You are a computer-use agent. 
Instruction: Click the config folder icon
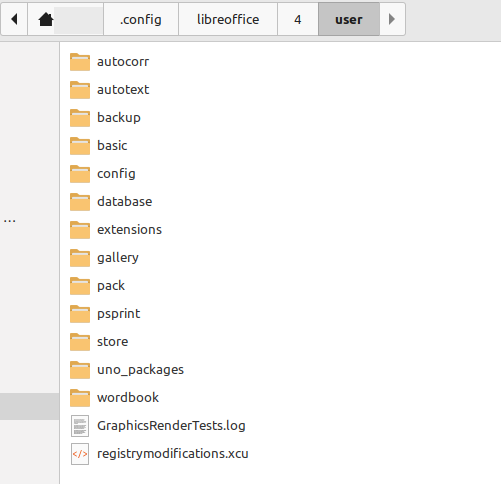pos(80,174)
